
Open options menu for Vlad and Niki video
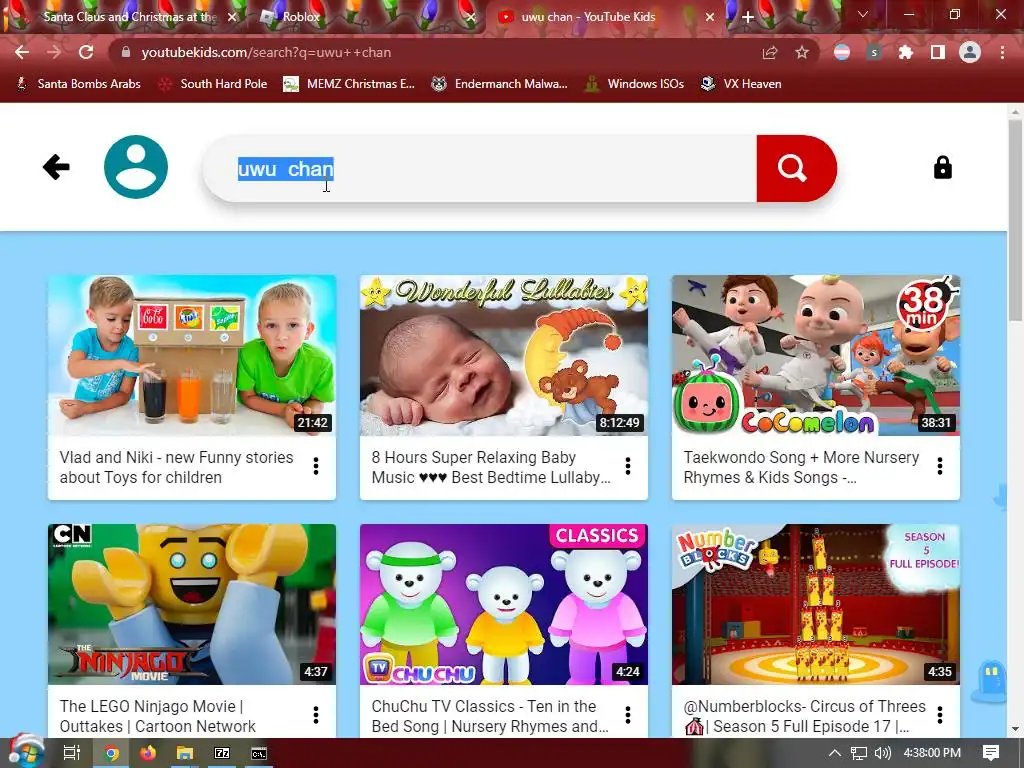click(316, 466)
